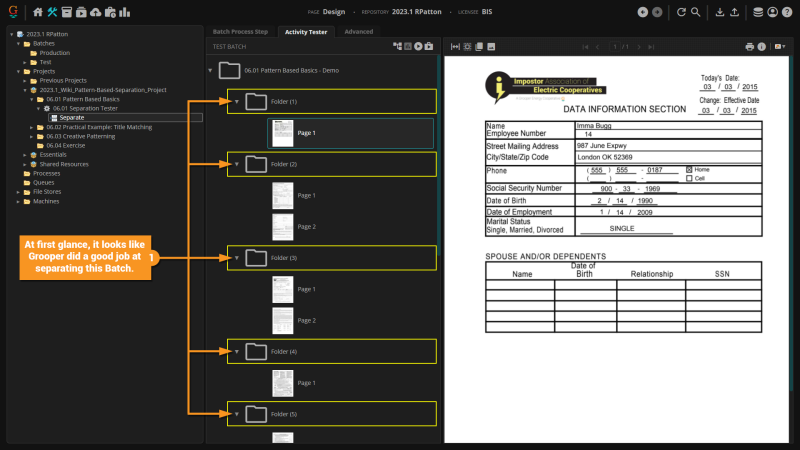Click the upload icon in the top bar

click(x=734, y=12)
